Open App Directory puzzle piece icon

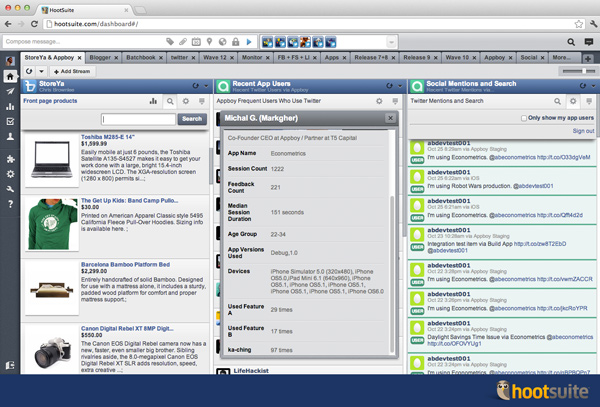click(x=10, y=159)
